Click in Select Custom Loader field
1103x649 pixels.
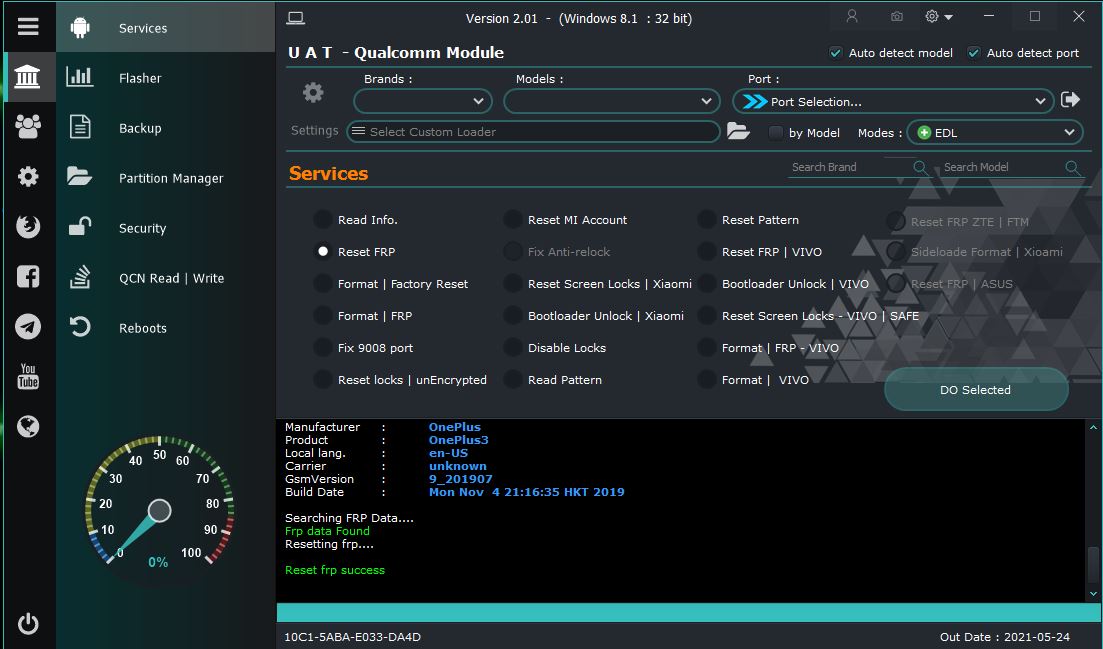[533, 131]
